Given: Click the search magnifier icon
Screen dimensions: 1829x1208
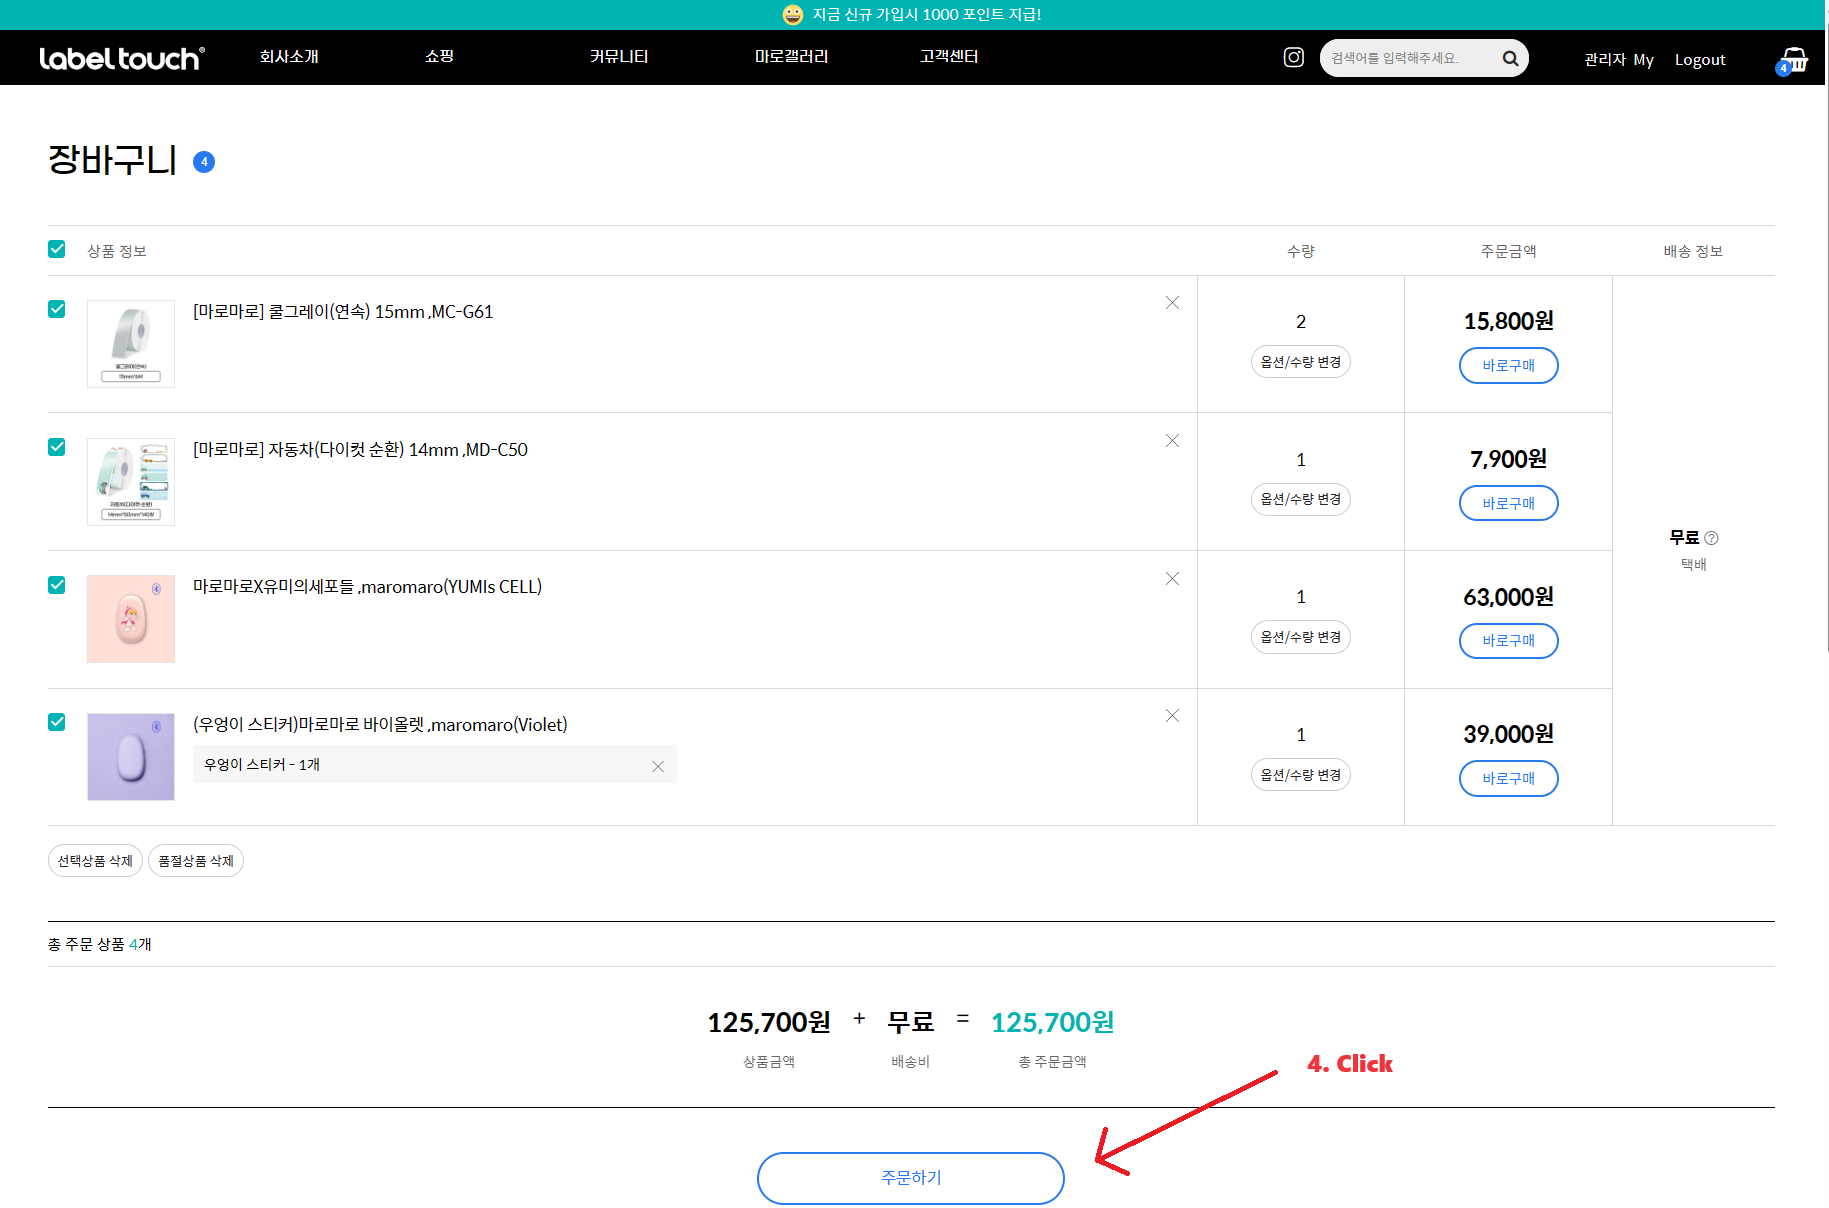Looking at the screenshot, I should pyautogui.click(x=1510, y=59).
